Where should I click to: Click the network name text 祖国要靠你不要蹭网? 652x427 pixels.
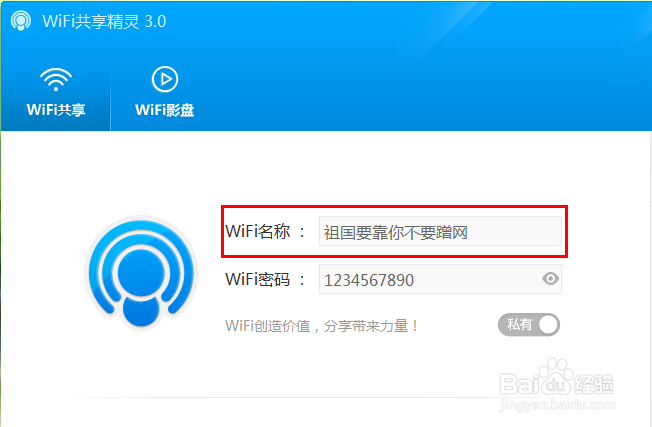[396, 232]
